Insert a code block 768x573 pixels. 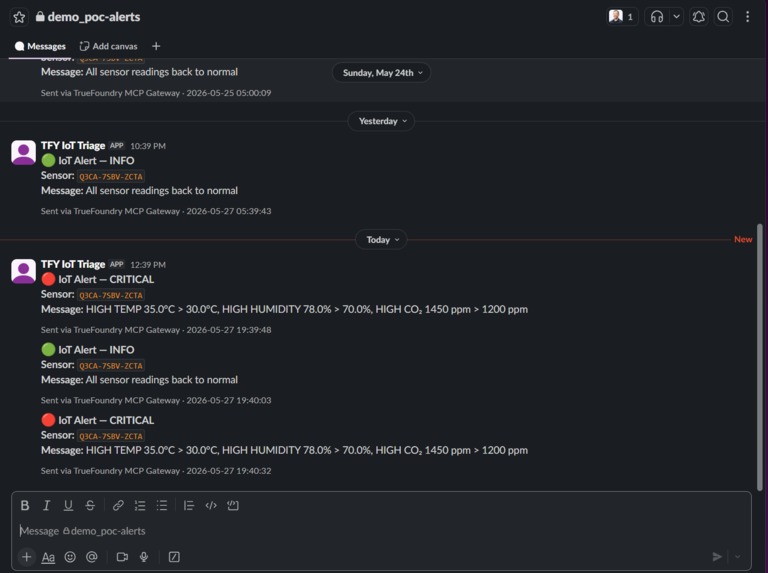point(233,505)
